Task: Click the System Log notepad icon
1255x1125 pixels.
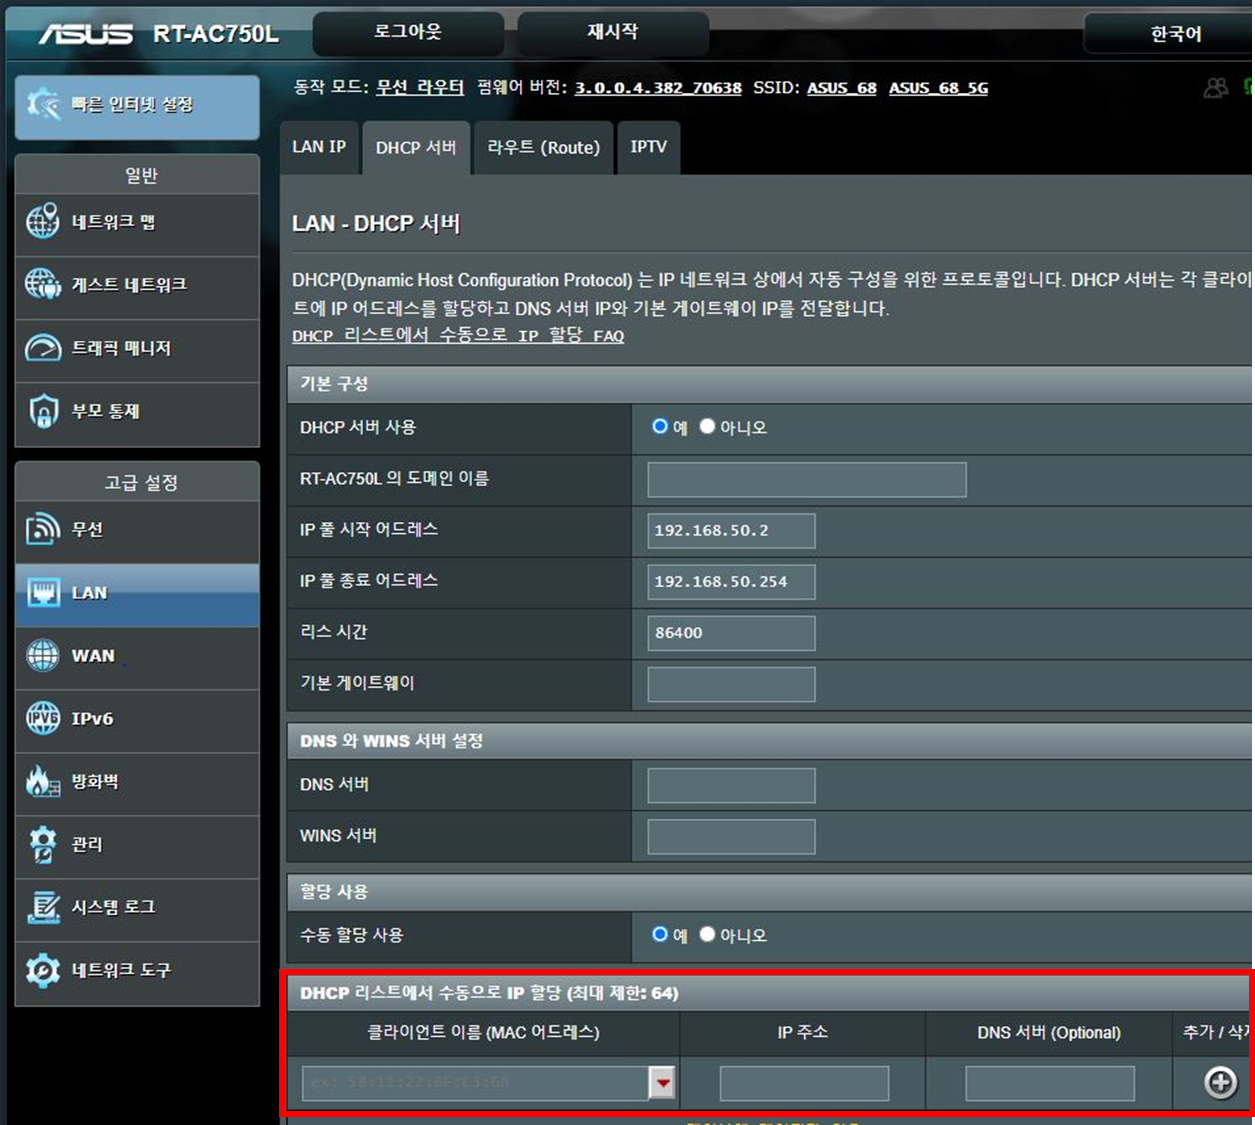Action: click(43, 907)
